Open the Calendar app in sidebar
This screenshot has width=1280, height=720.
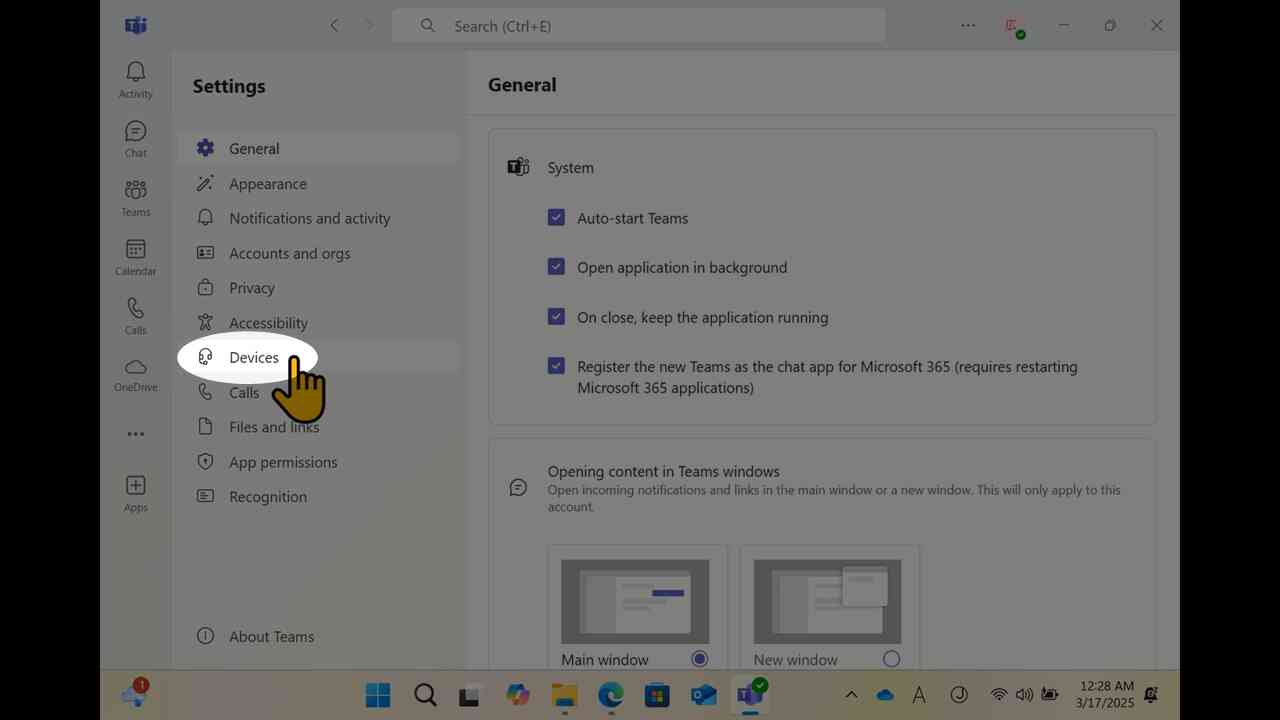(x=136, y=257)
